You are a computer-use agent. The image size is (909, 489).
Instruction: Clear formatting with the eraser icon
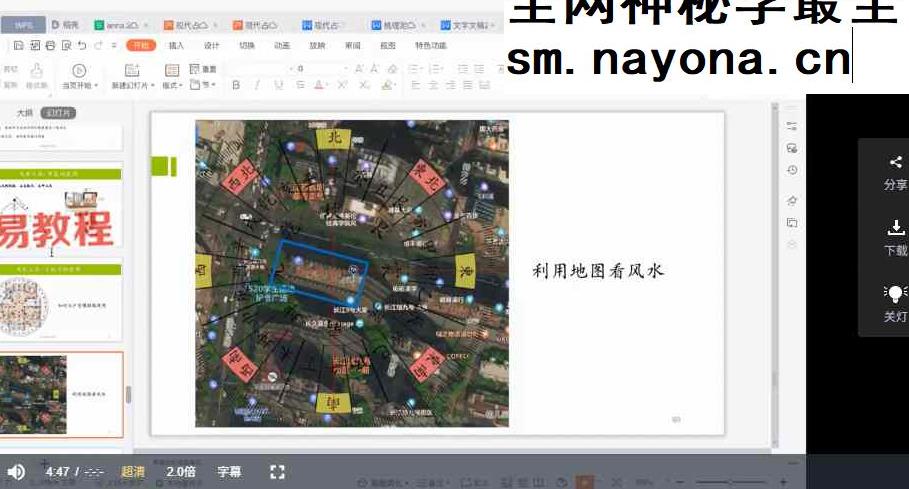[x=393, y=69]
